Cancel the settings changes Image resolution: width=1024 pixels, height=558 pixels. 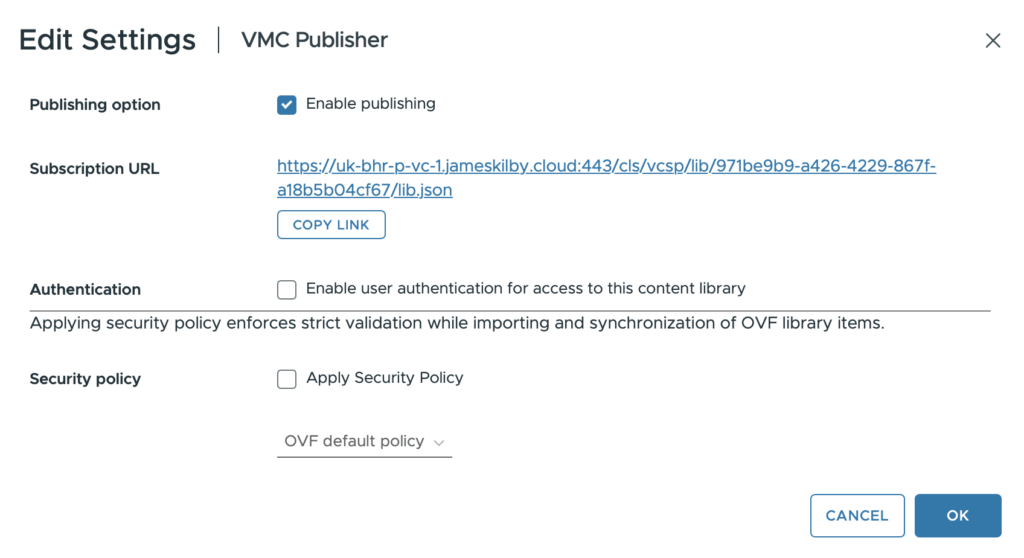click(857, 516)
